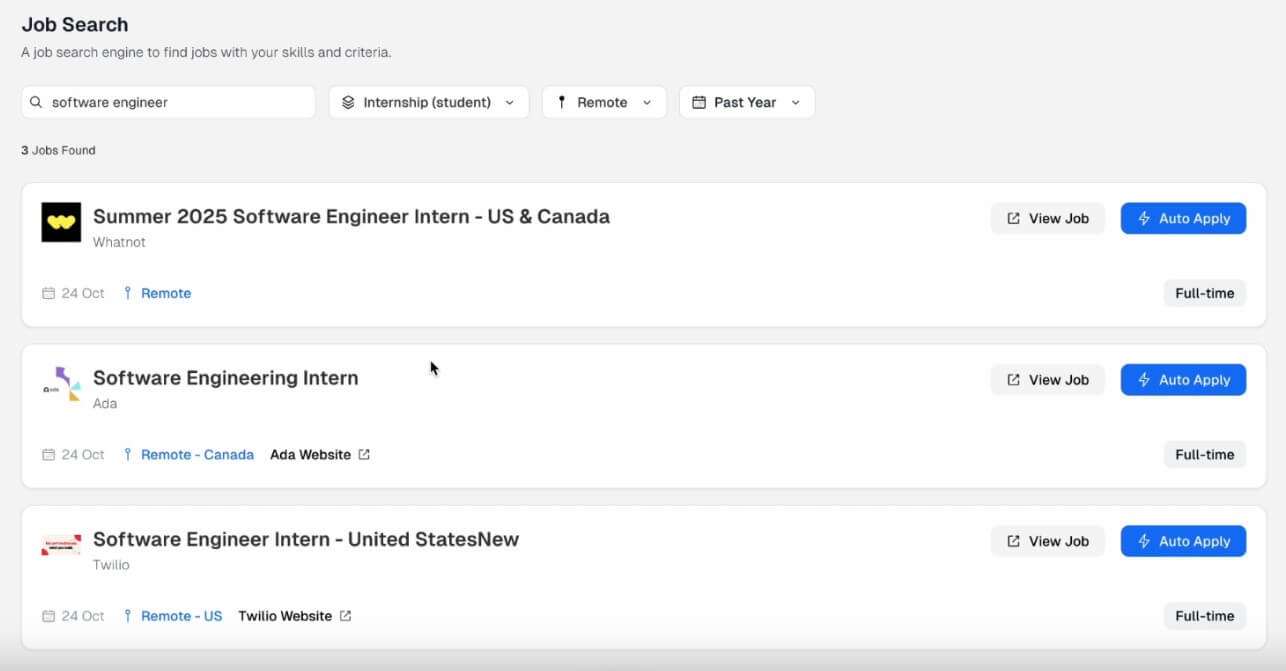Open the Internship (student) dropdown
The height and width of the screenshot is (671, 1286).
click(428, 102)
